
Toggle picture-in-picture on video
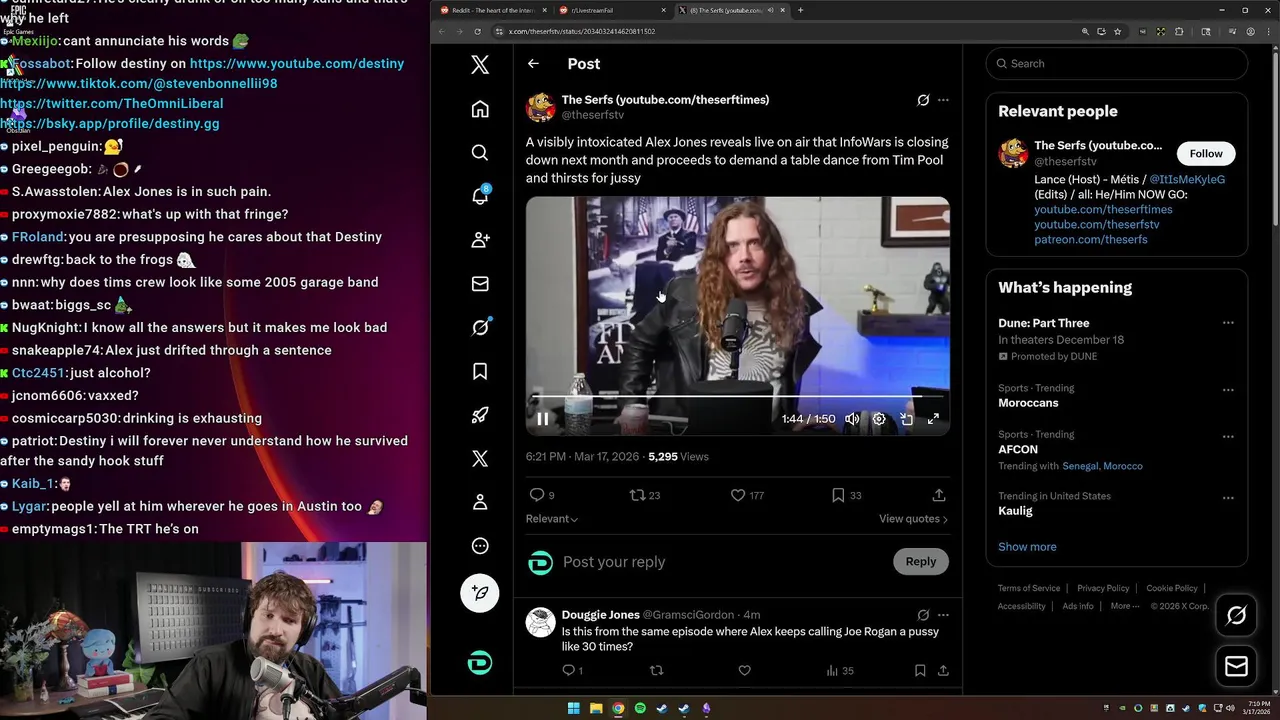906,419
